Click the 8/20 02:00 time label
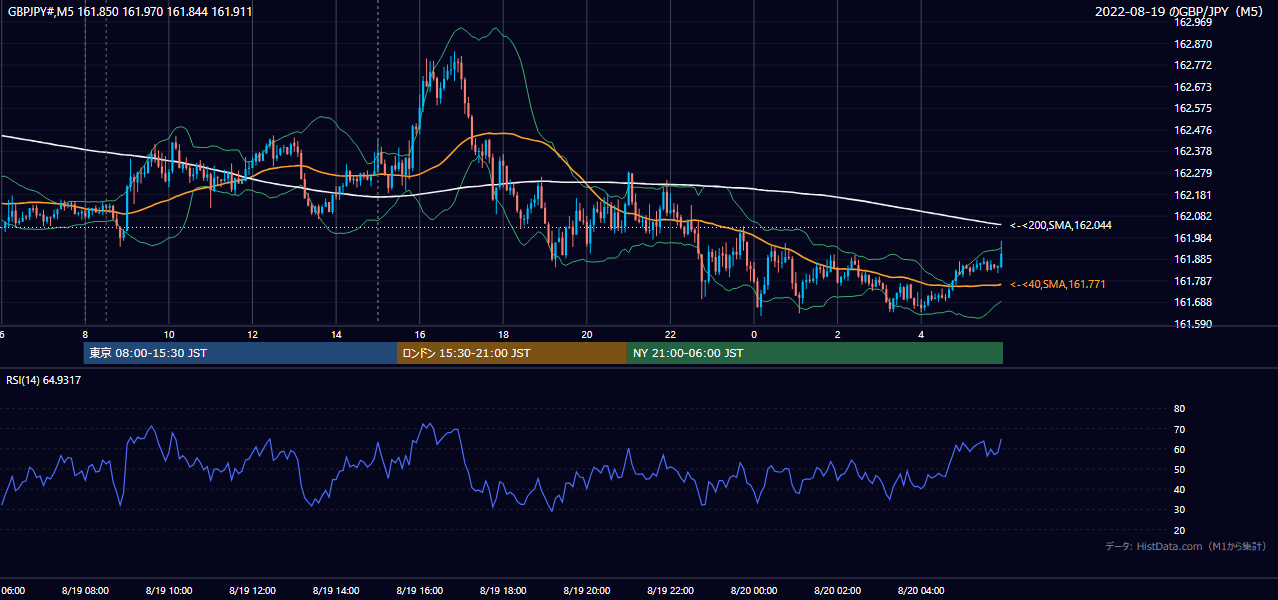This screenshot has height=600, width=1278. point(838,591)
